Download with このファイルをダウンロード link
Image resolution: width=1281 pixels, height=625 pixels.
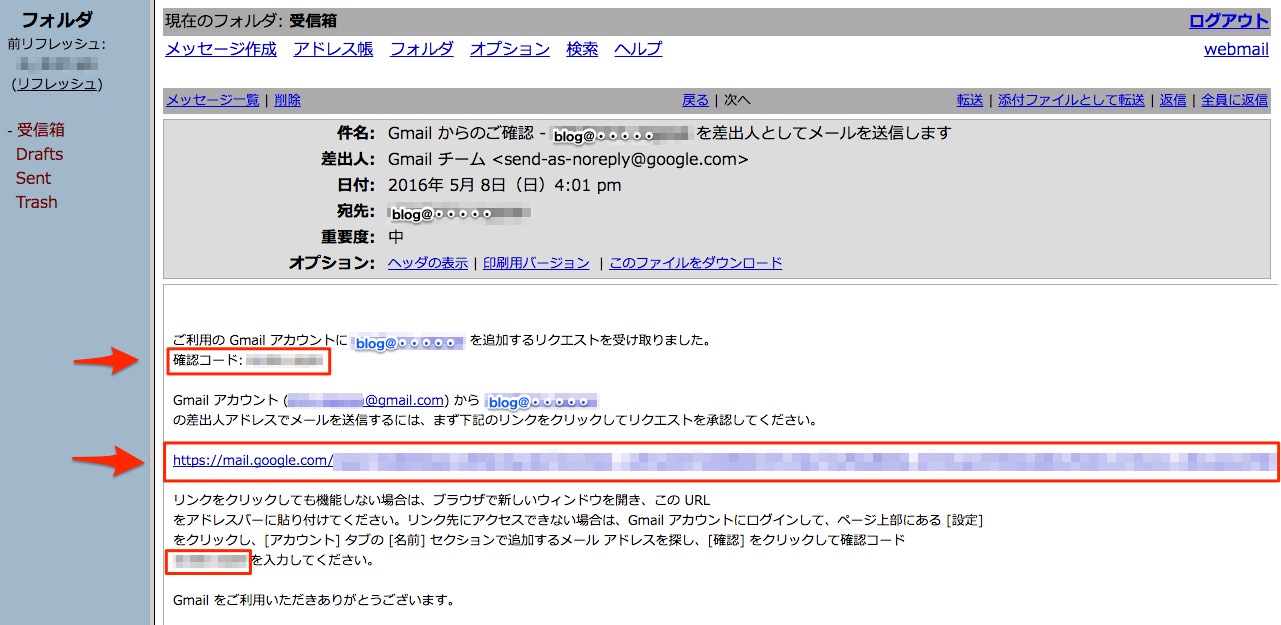(696, 263)
